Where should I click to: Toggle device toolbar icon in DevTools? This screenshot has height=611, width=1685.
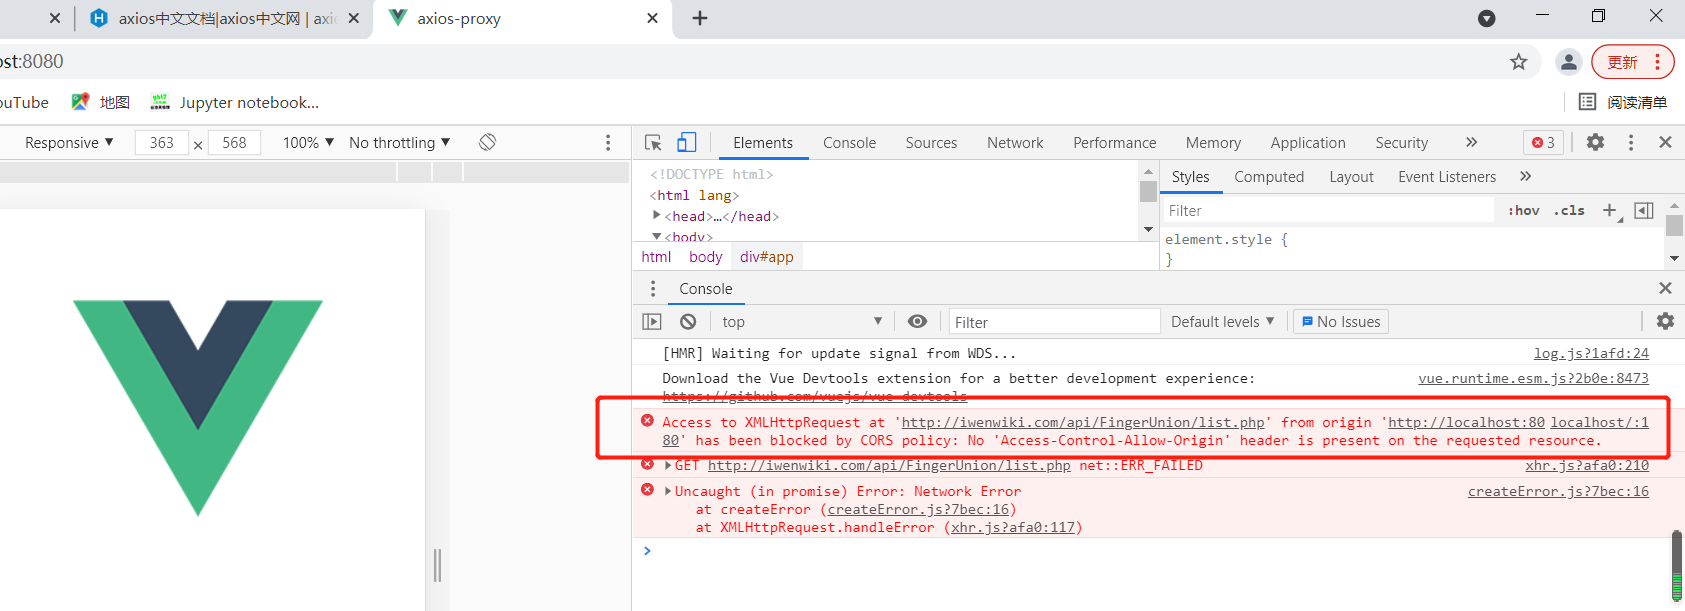(x=687, y=143)
